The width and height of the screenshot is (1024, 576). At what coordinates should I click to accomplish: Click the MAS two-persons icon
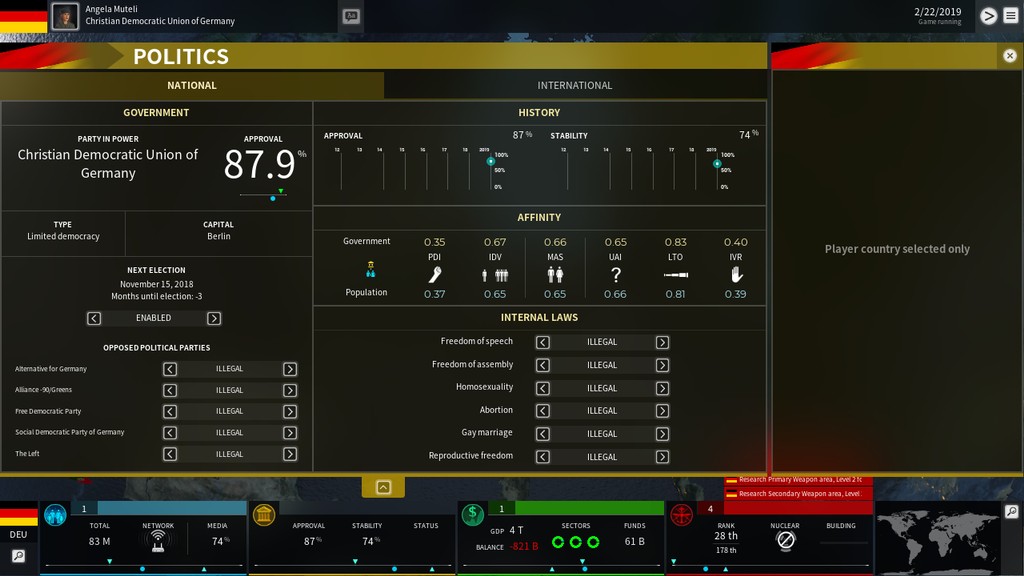point(555,275)
